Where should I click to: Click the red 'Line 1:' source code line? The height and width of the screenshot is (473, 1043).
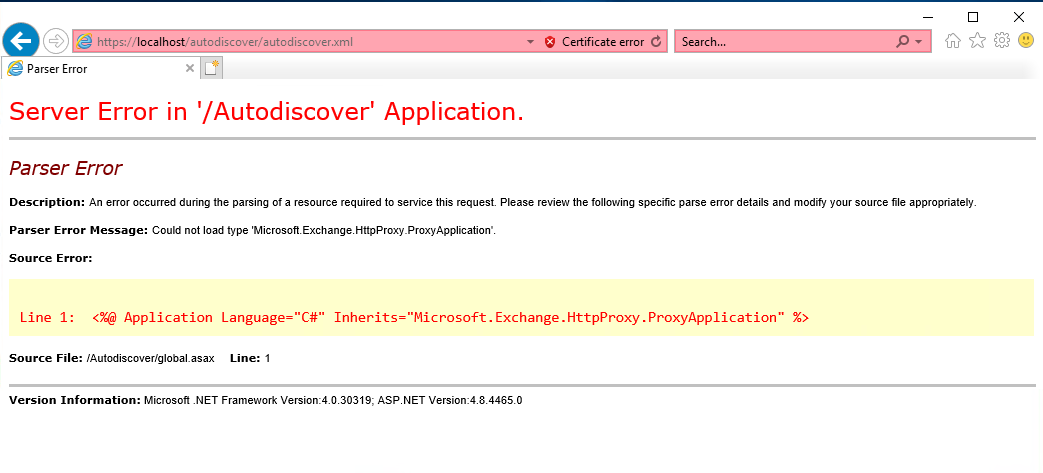click(414, 317)
